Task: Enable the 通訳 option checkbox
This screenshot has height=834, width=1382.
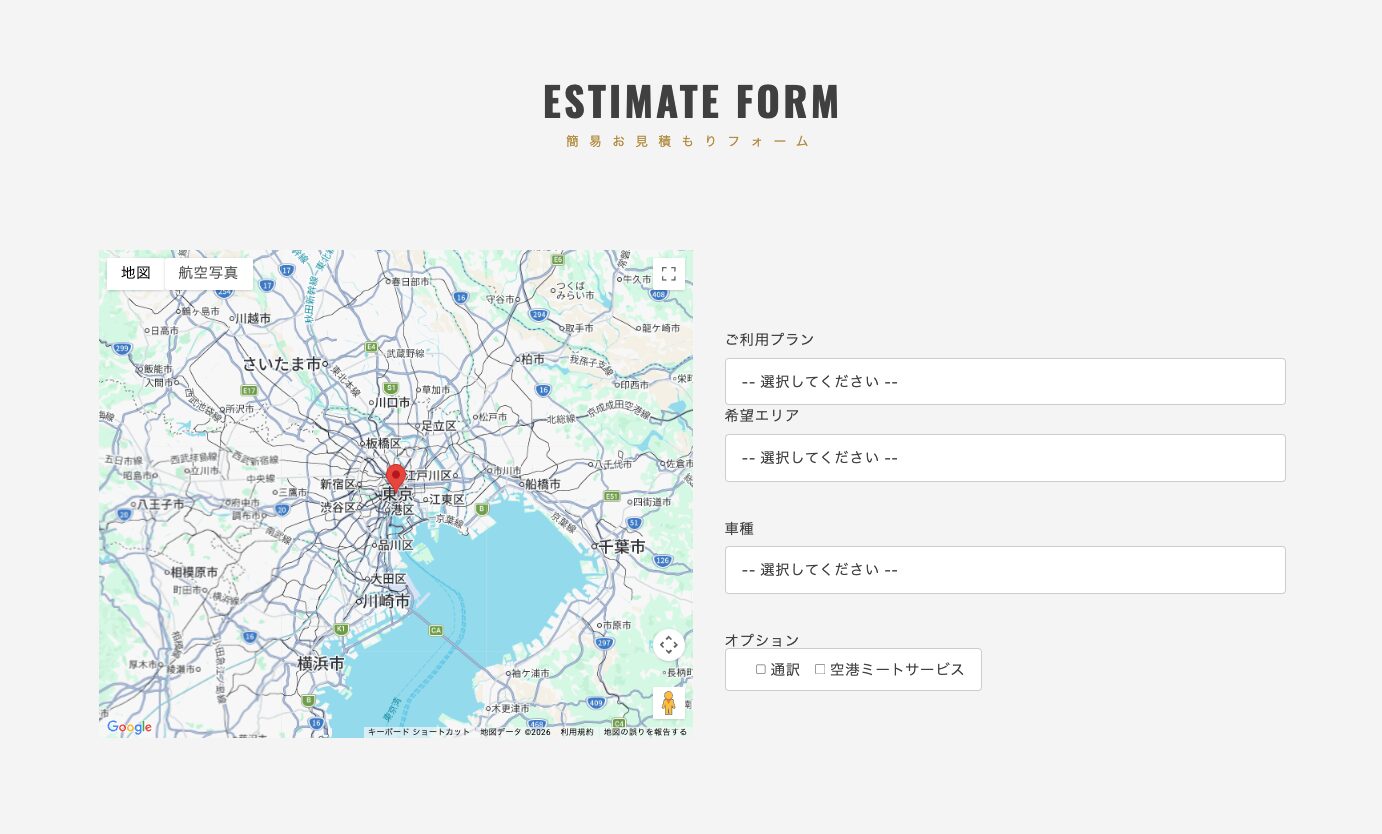Action: coord(761,669)
